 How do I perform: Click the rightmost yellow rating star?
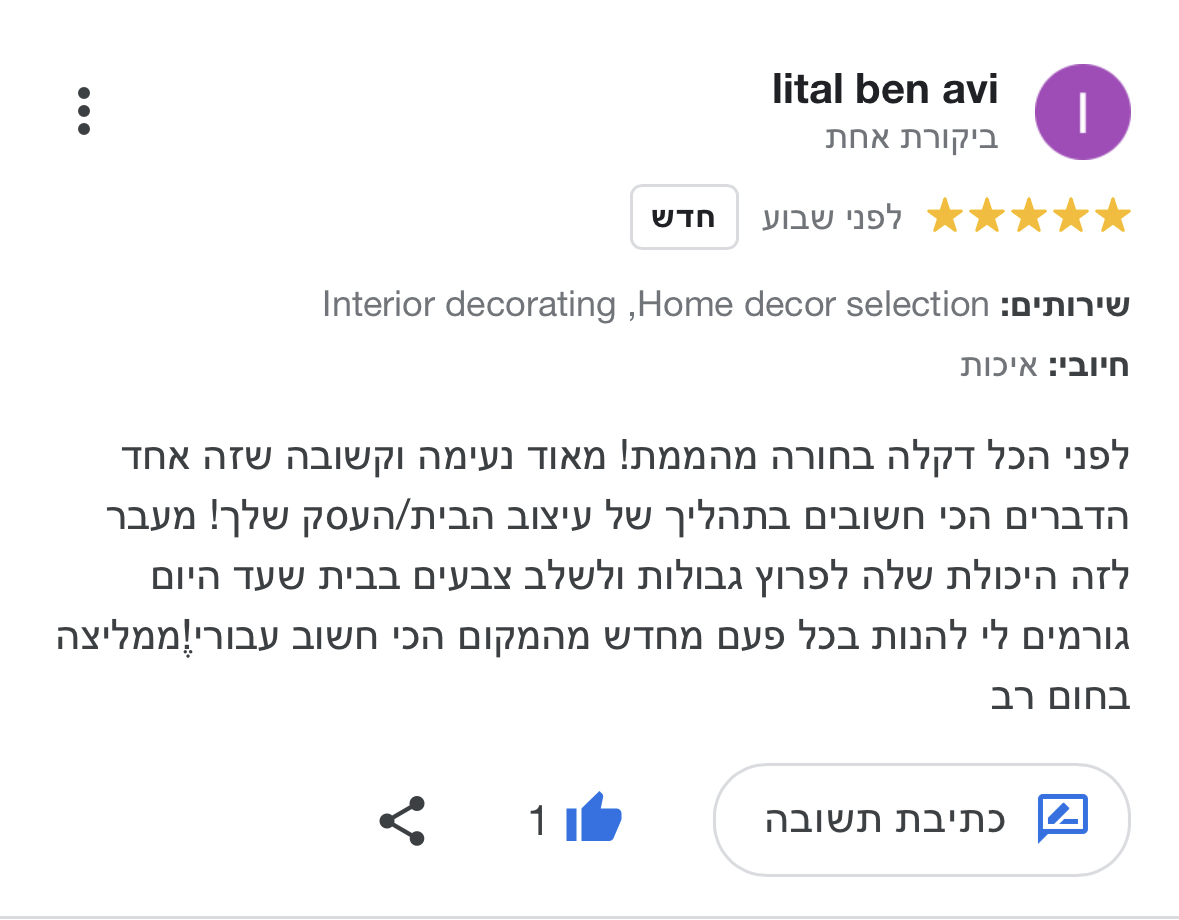[x=1112, y=217]
